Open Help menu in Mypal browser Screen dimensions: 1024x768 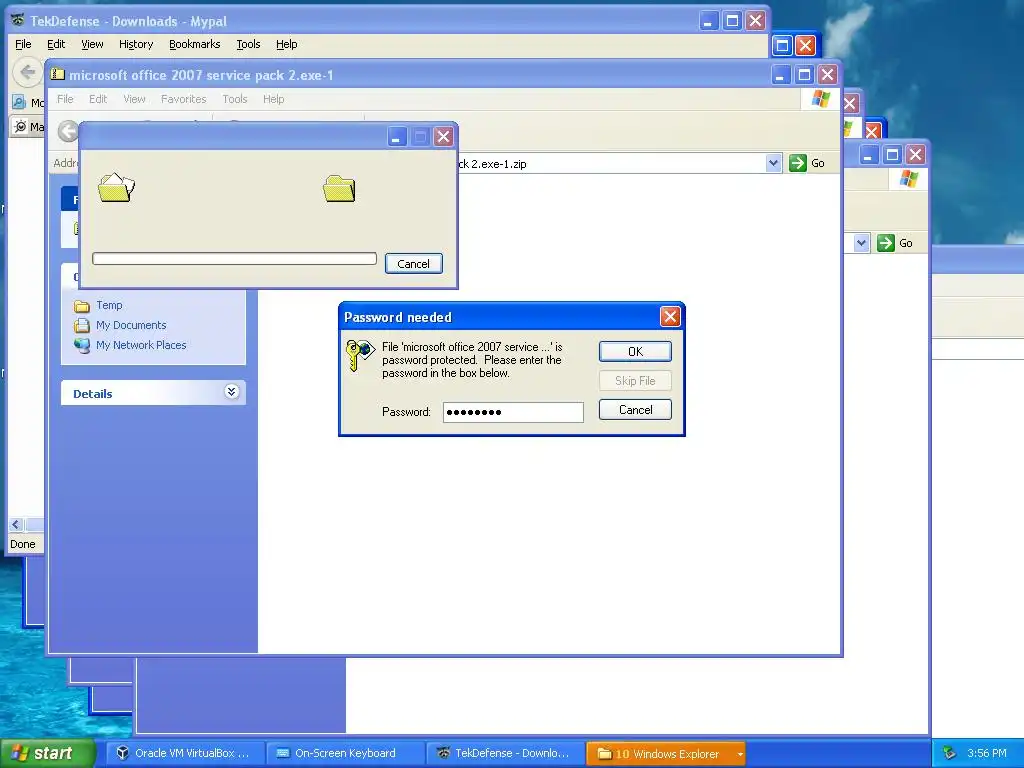[x=287, y=44]
